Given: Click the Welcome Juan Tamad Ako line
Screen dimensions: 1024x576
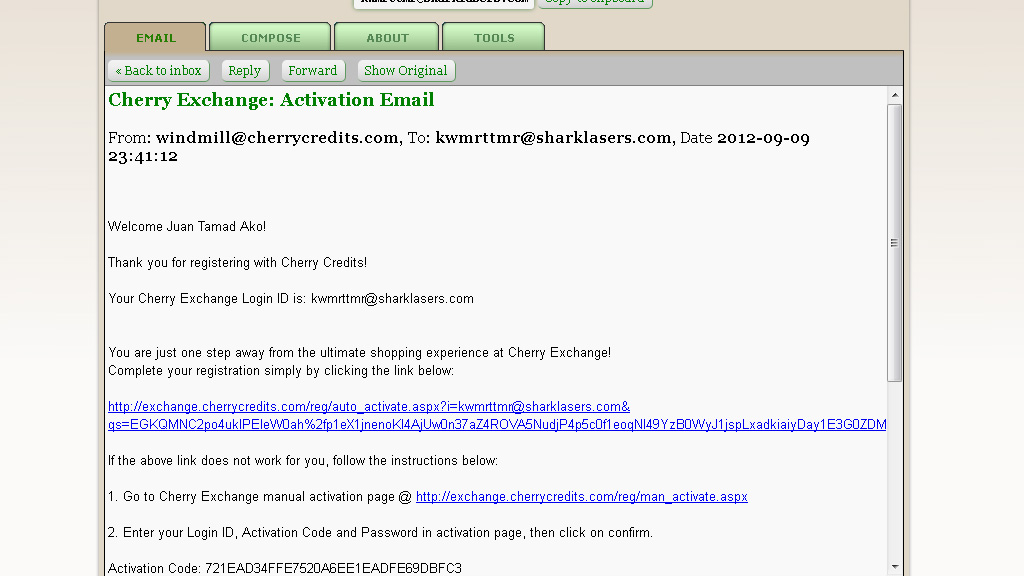Looking at the screenshot, I should (x=187, y=227).
